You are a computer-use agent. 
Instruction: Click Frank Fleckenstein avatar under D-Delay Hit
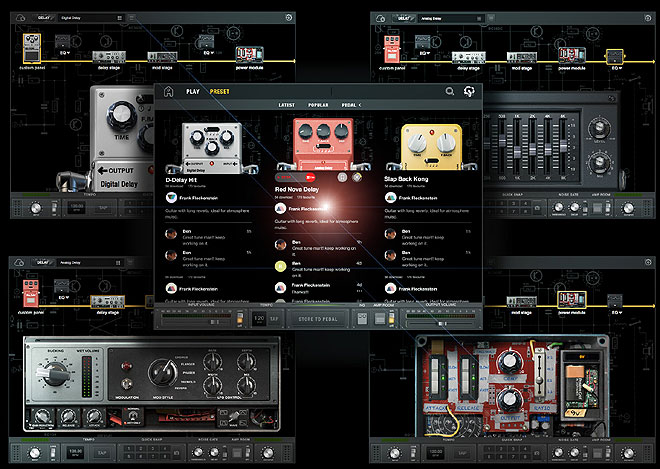[x=171, y=198]
